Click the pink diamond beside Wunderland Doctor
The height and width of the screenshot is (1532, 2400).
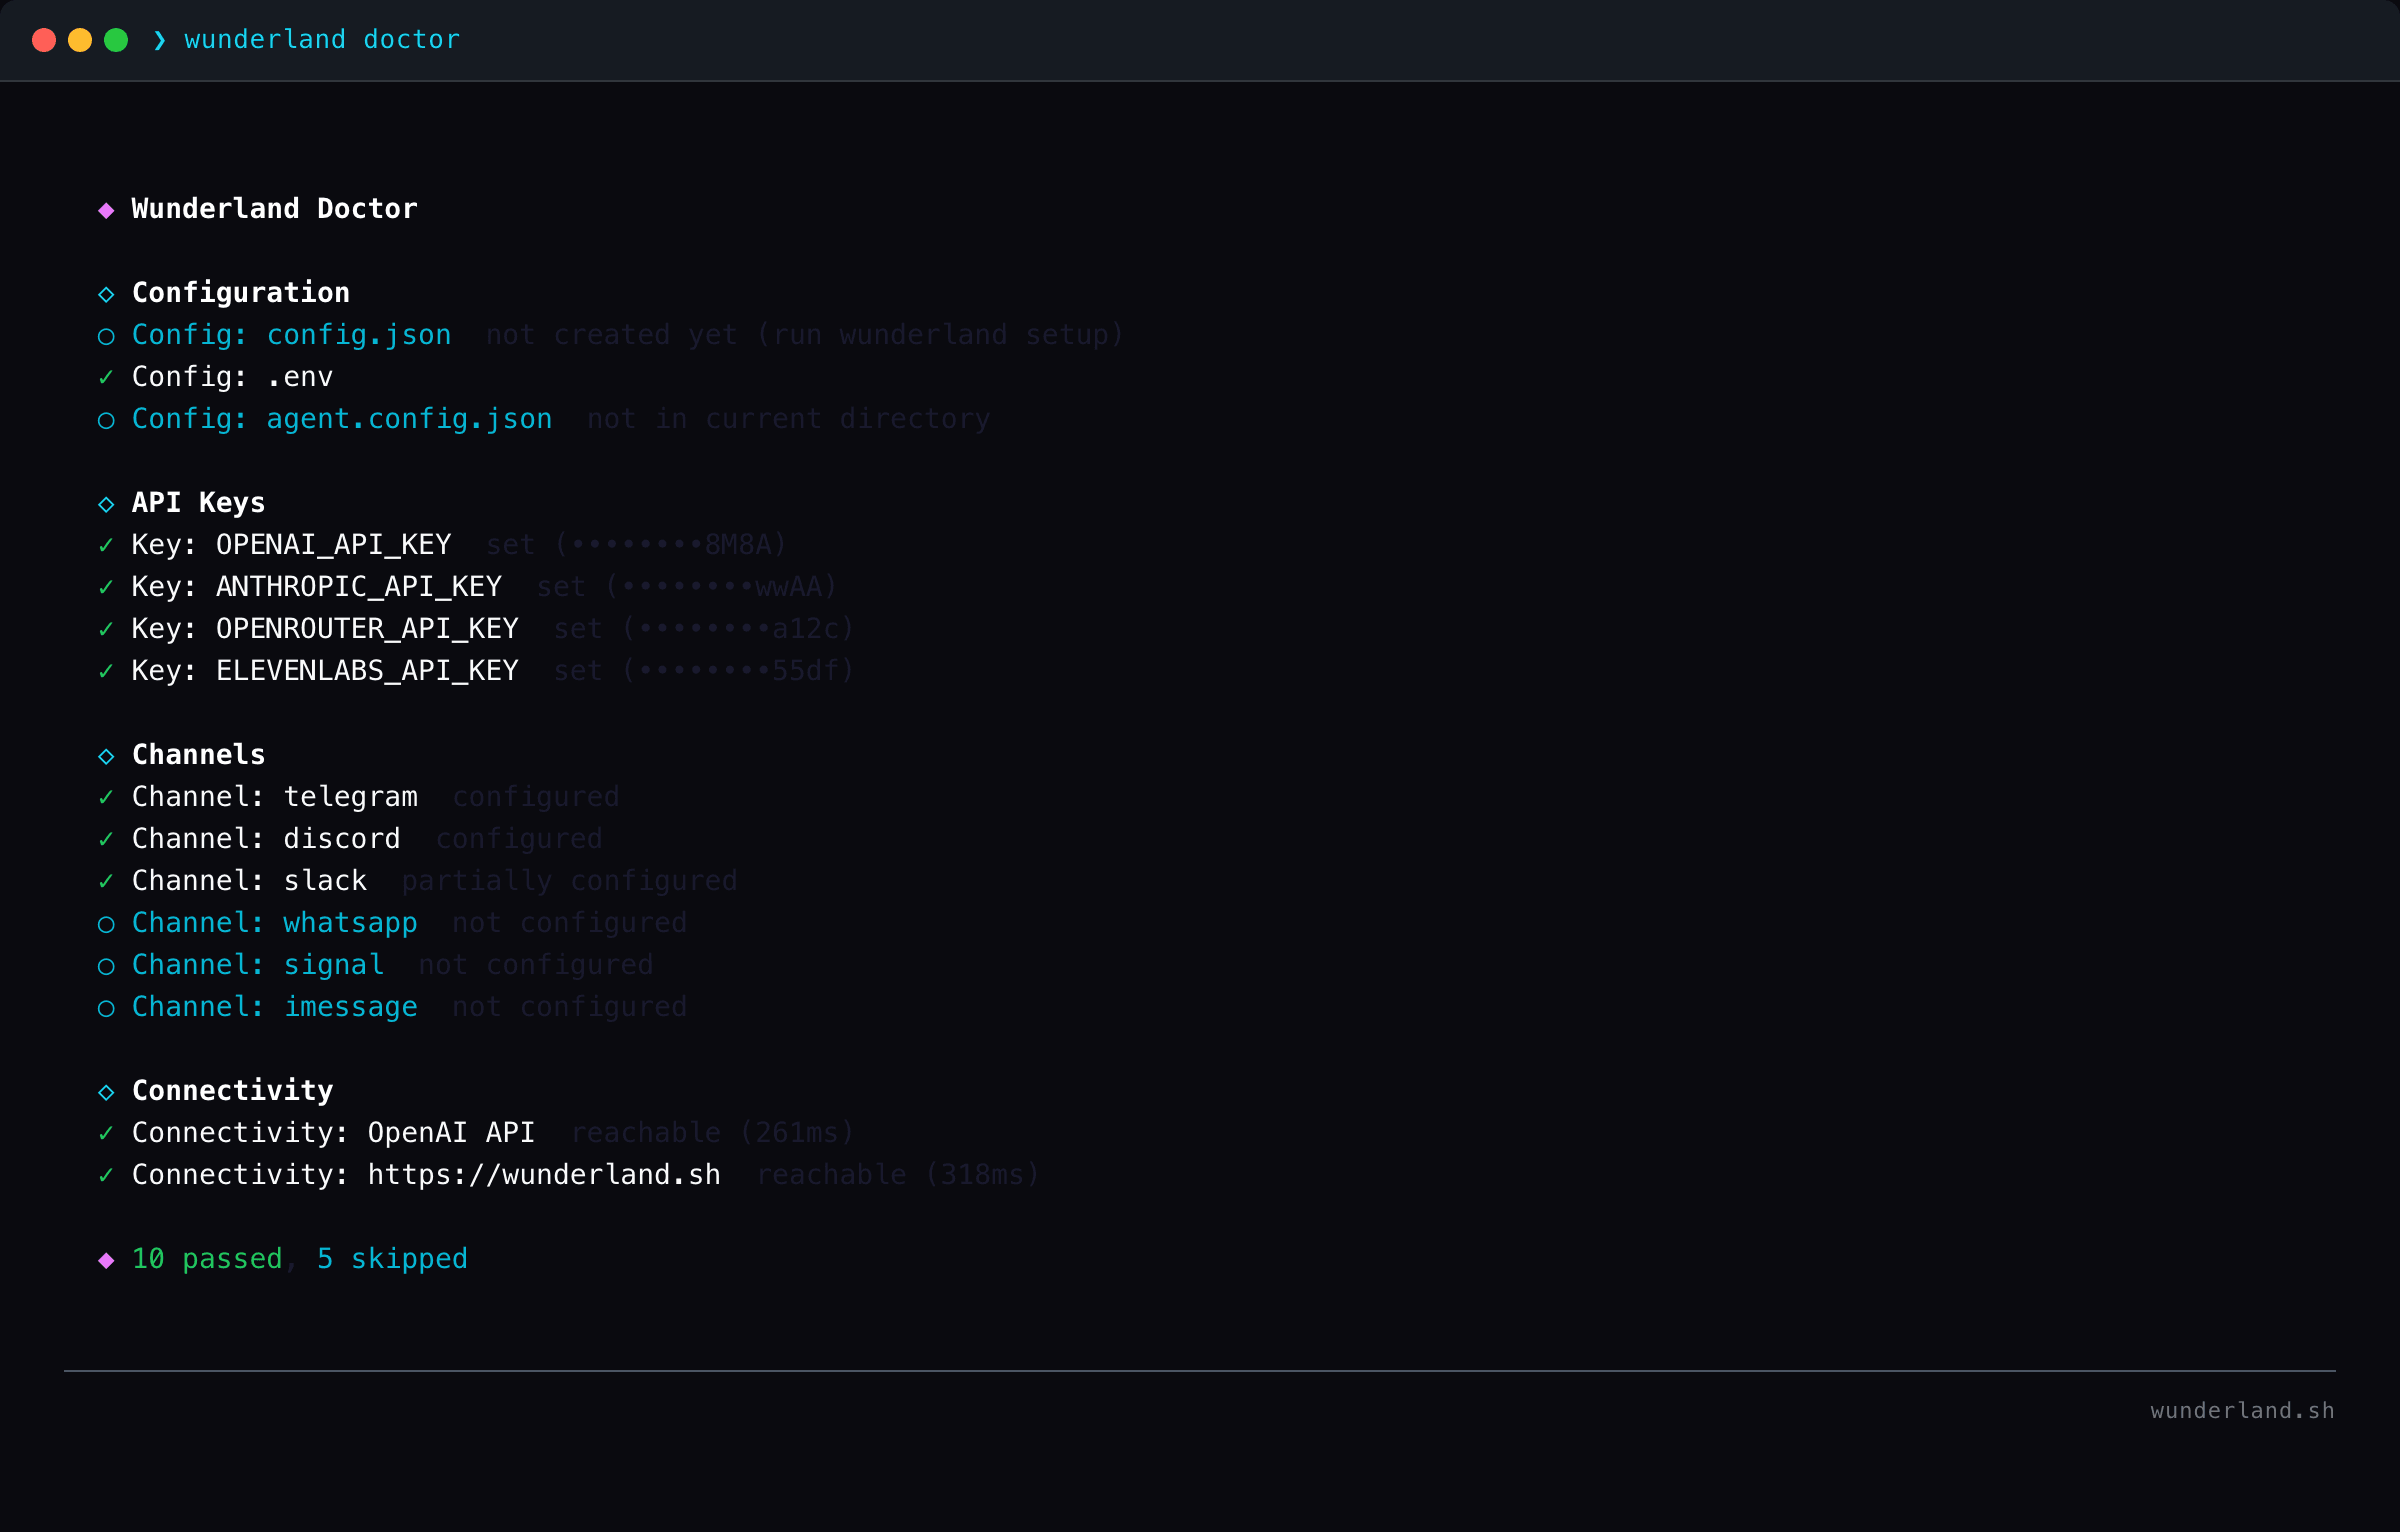point(108,209)
